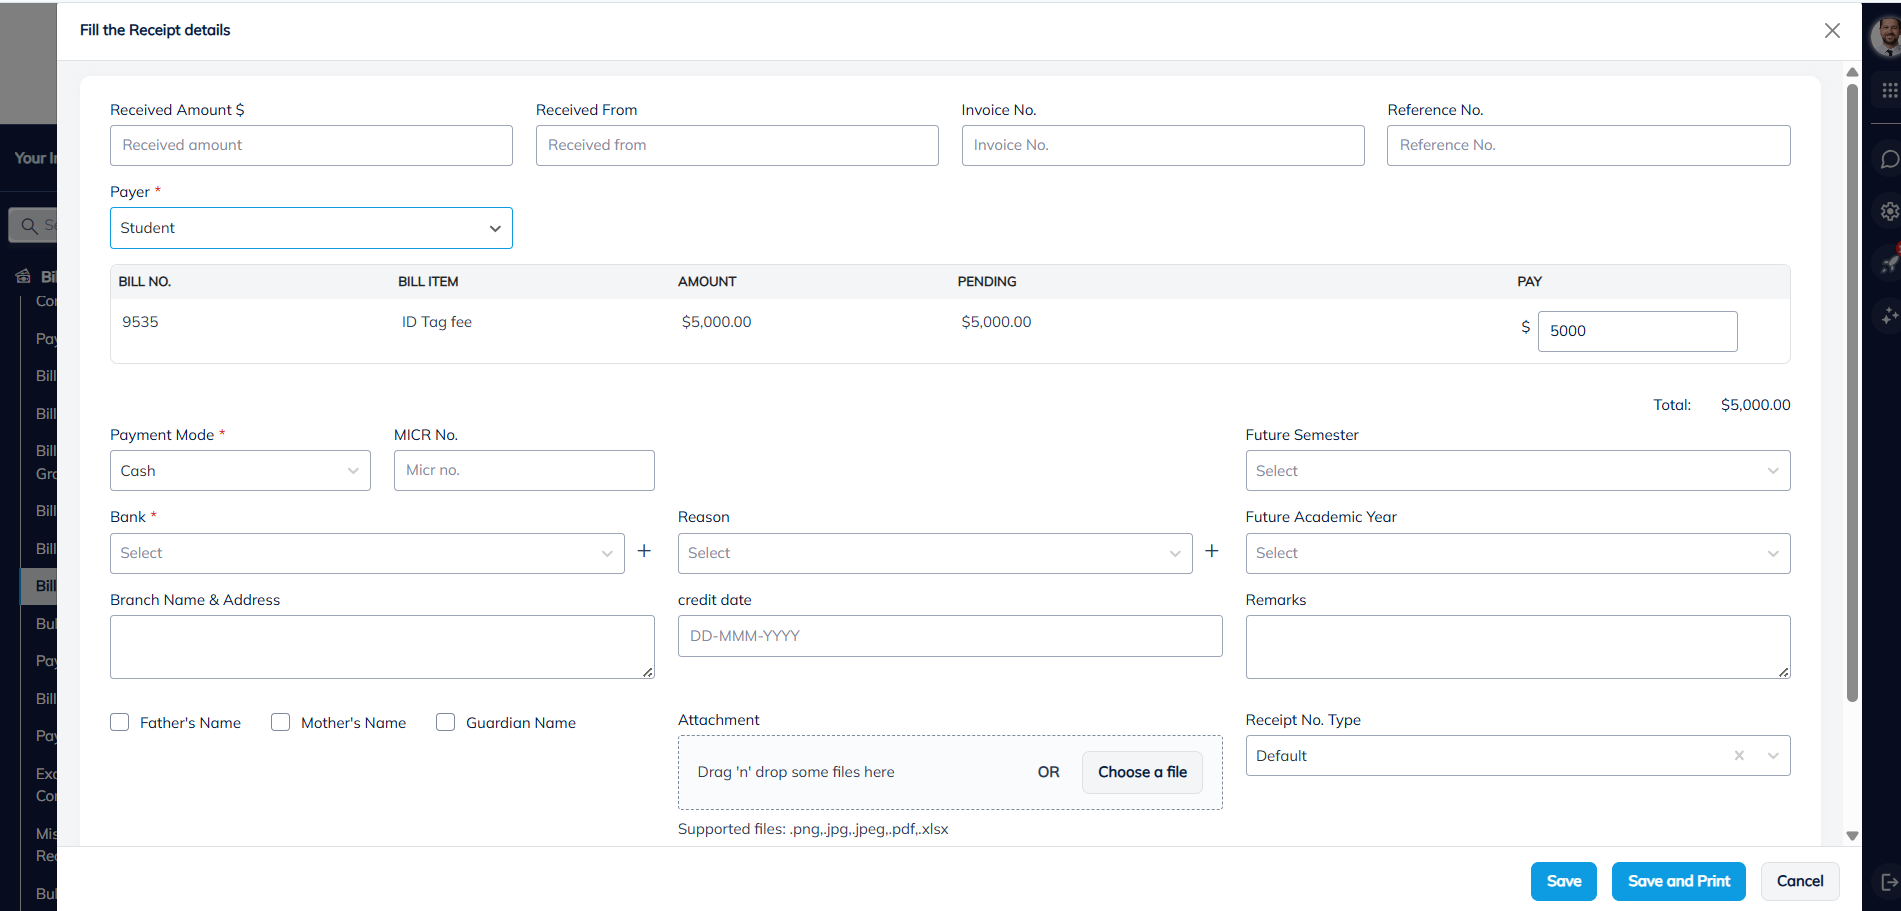Clear the Receipt No. Type Default value
Screen dimensions: 1901x911
(x=1738, y=756)
